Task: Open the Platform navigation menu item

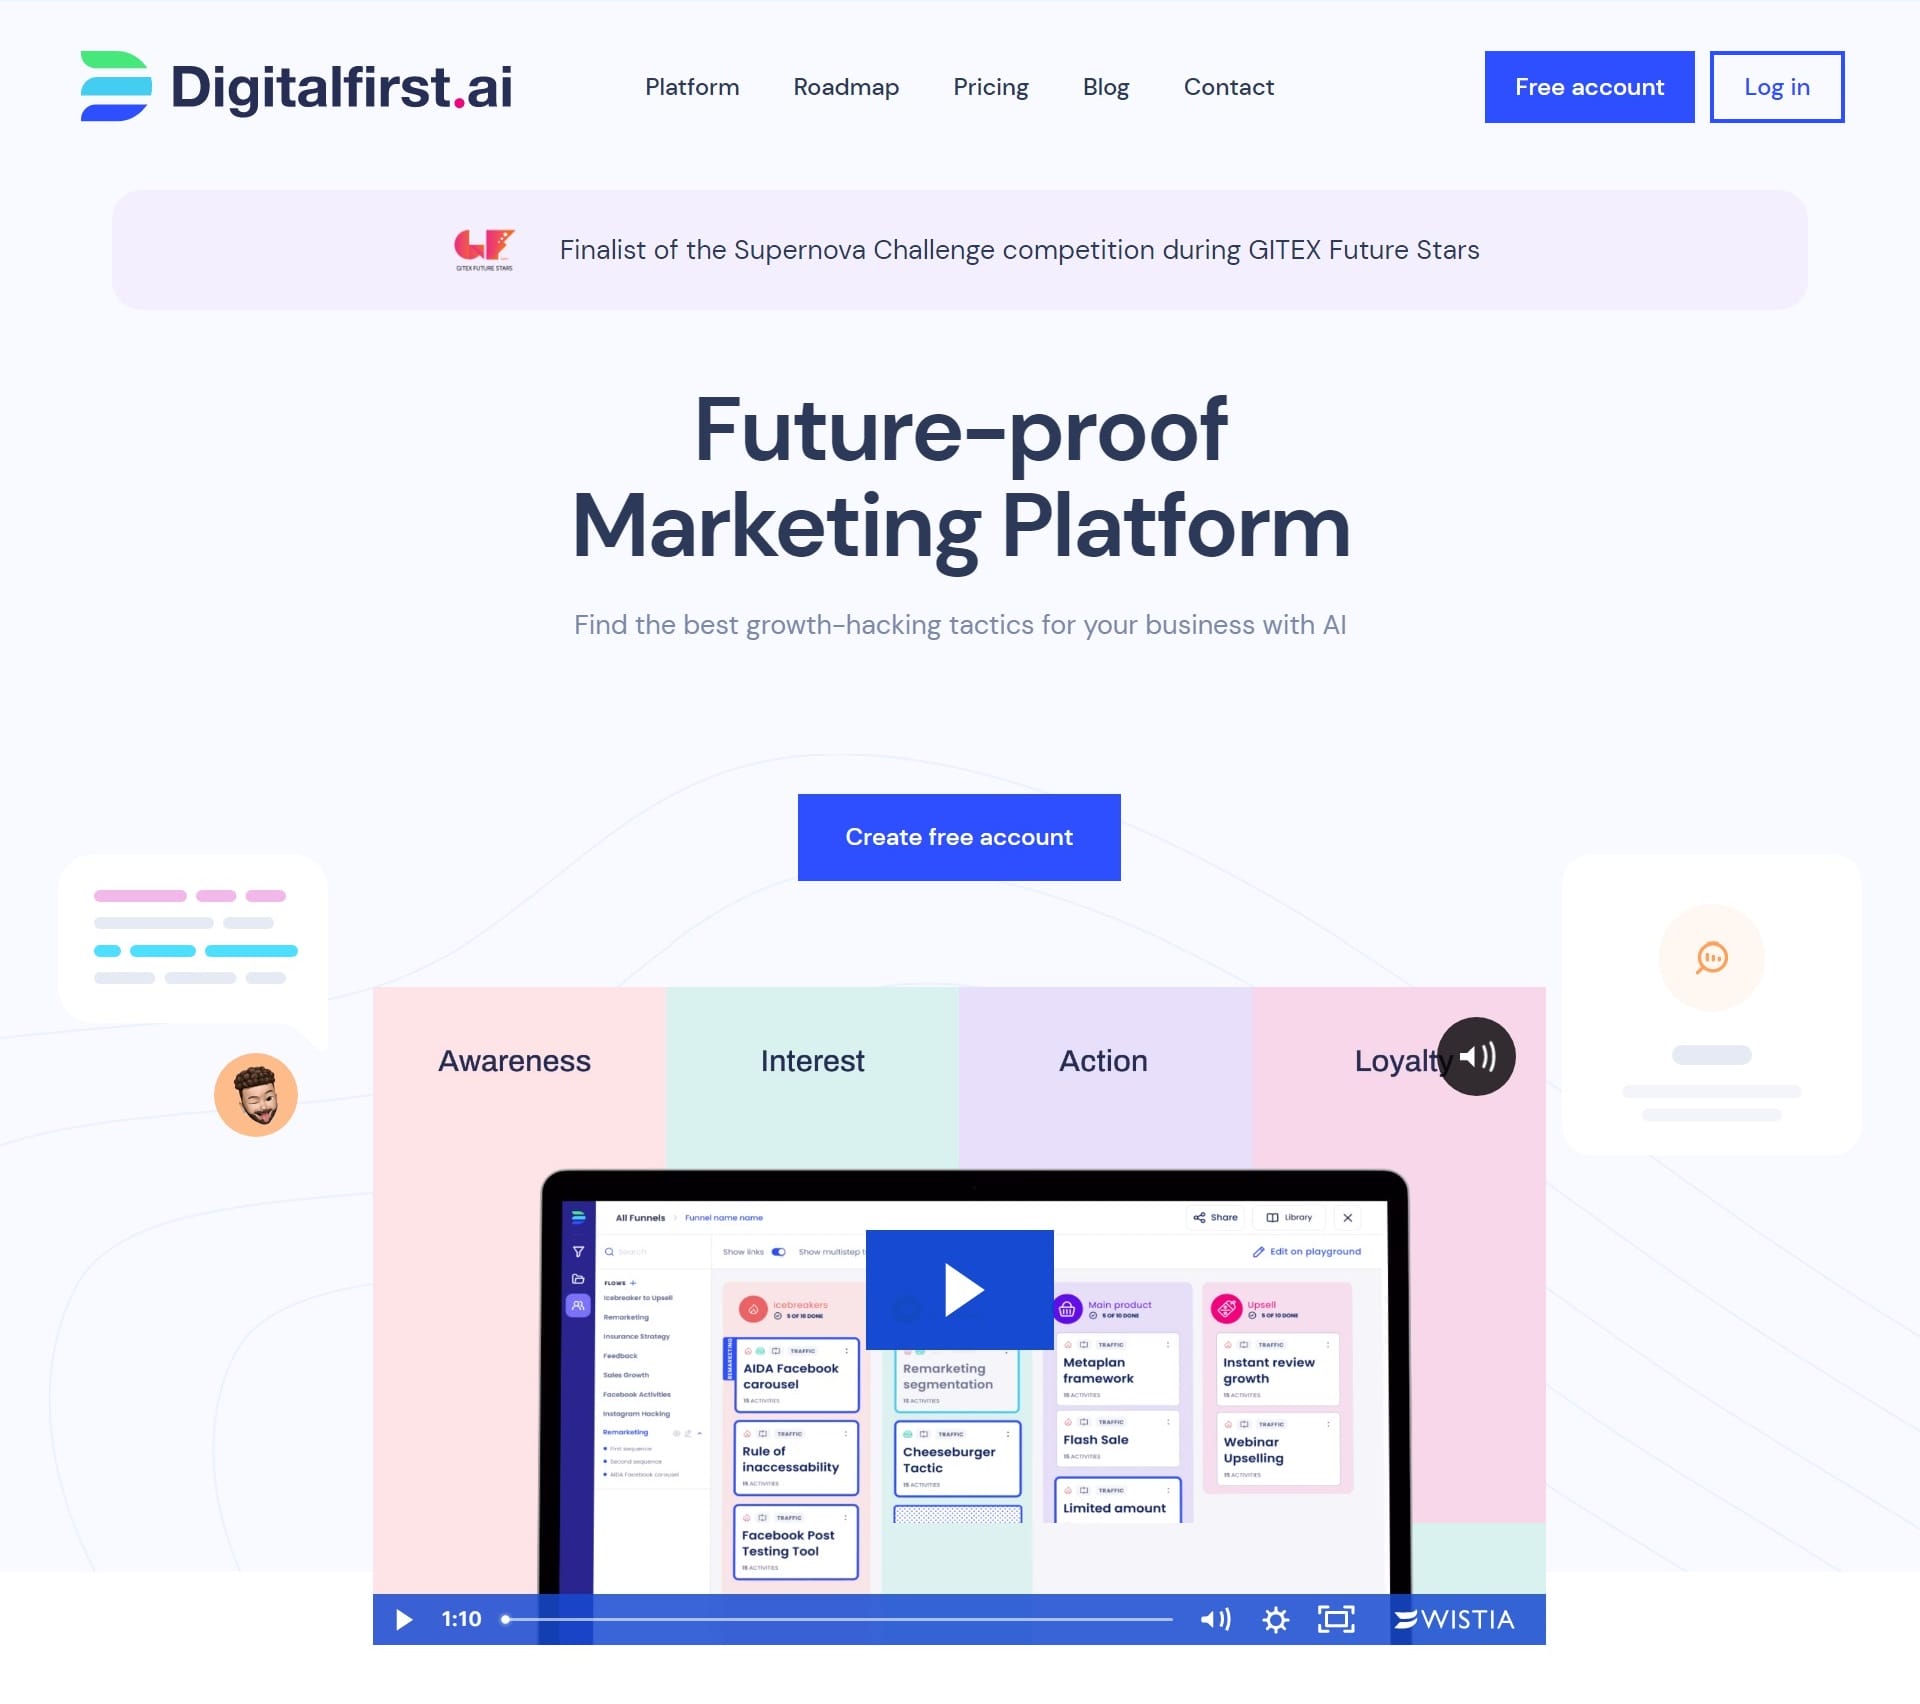Action: point(693,86)
